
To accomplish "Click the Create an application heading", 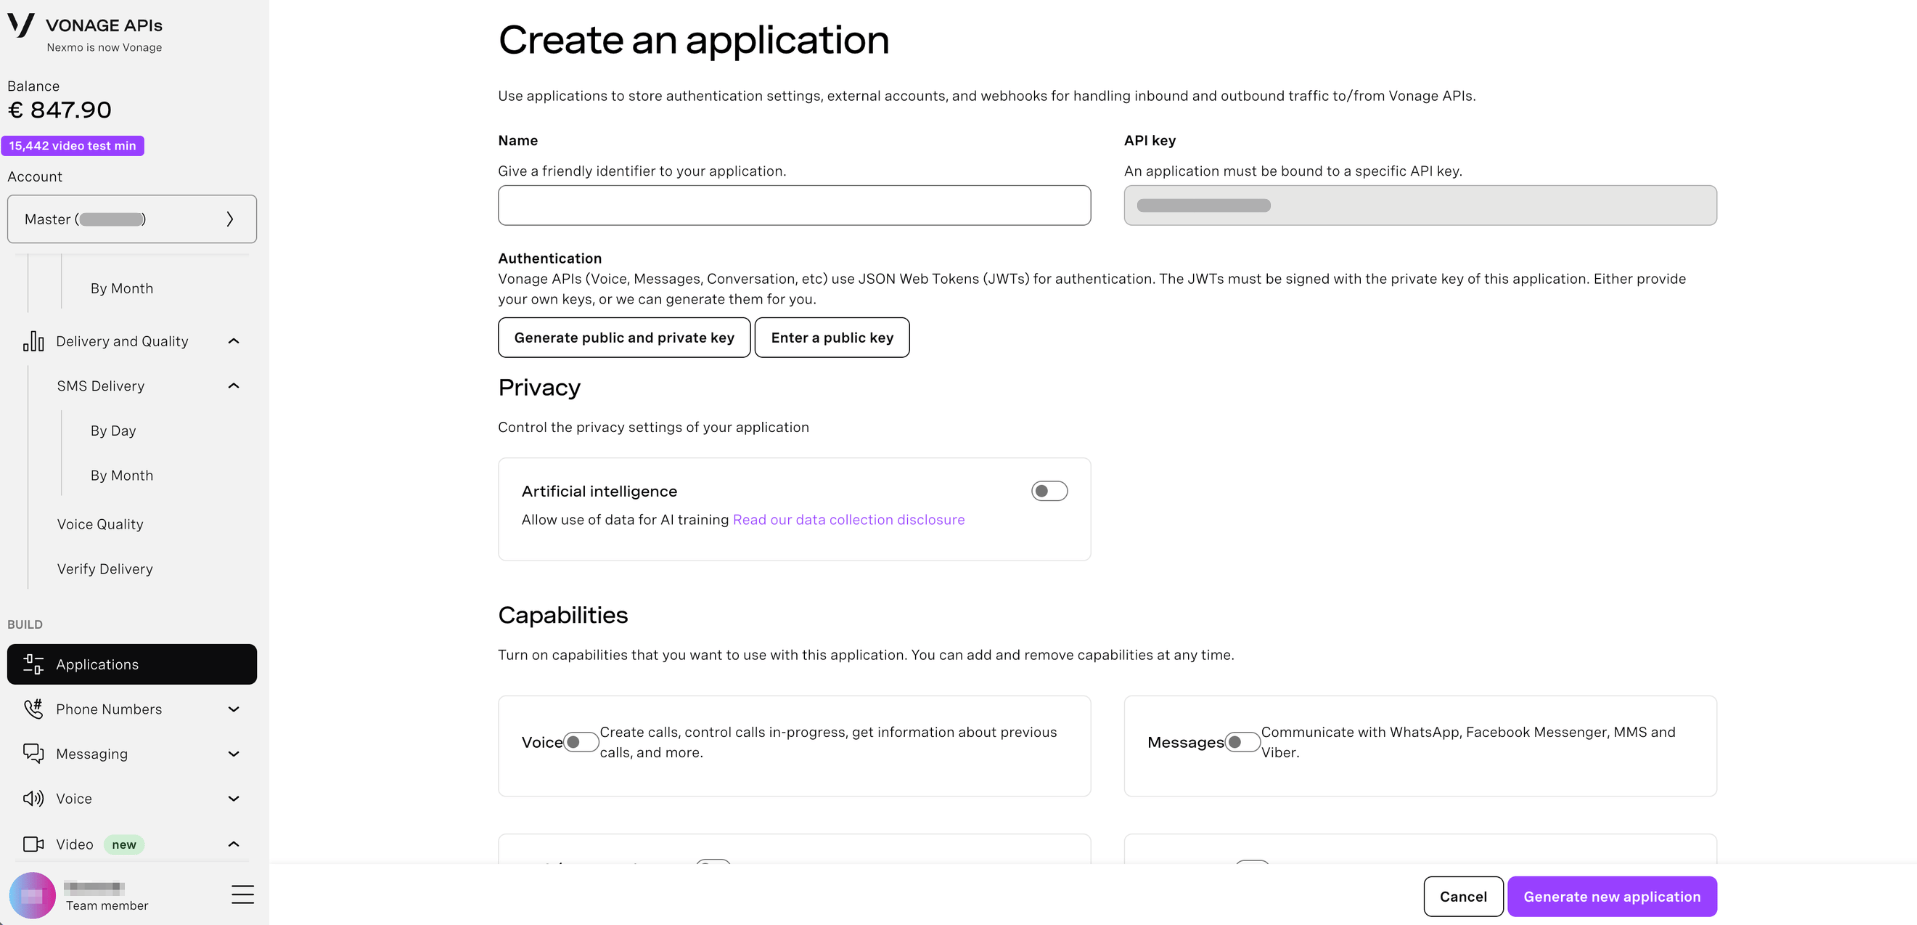I will point(694,40).
